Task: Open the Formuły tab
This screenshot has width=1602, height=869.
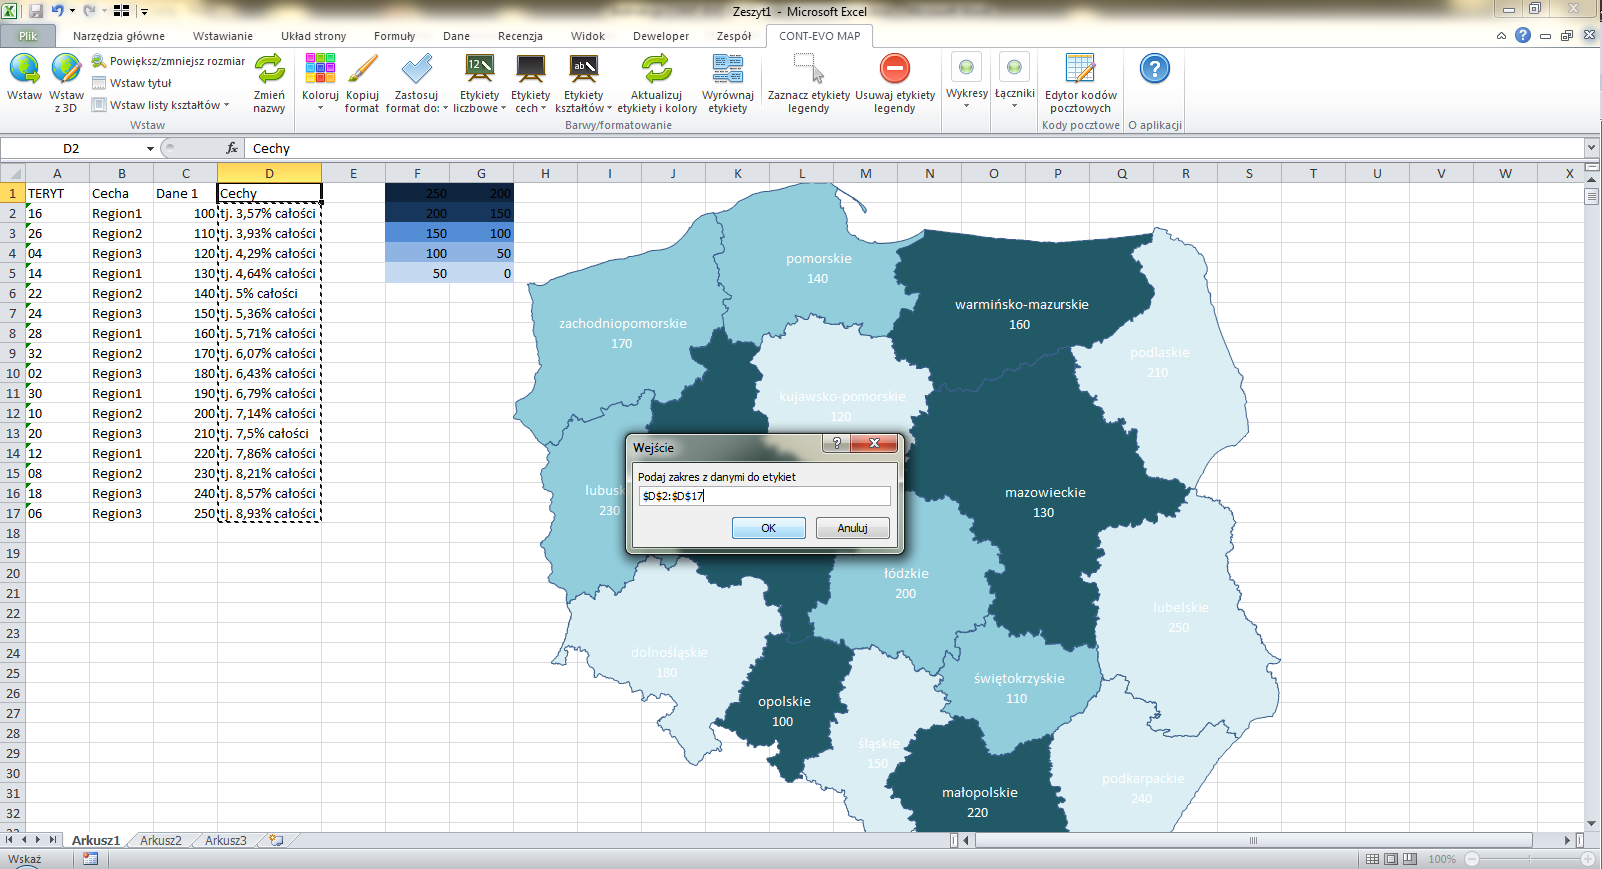Action: pos(394,36)
